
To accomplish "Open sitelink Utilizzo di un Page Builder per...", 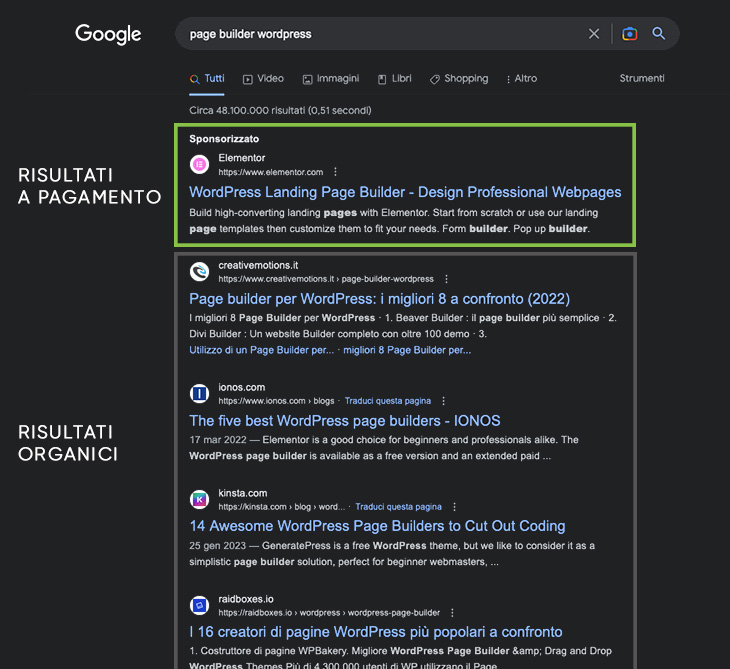I will pos(261,350).
